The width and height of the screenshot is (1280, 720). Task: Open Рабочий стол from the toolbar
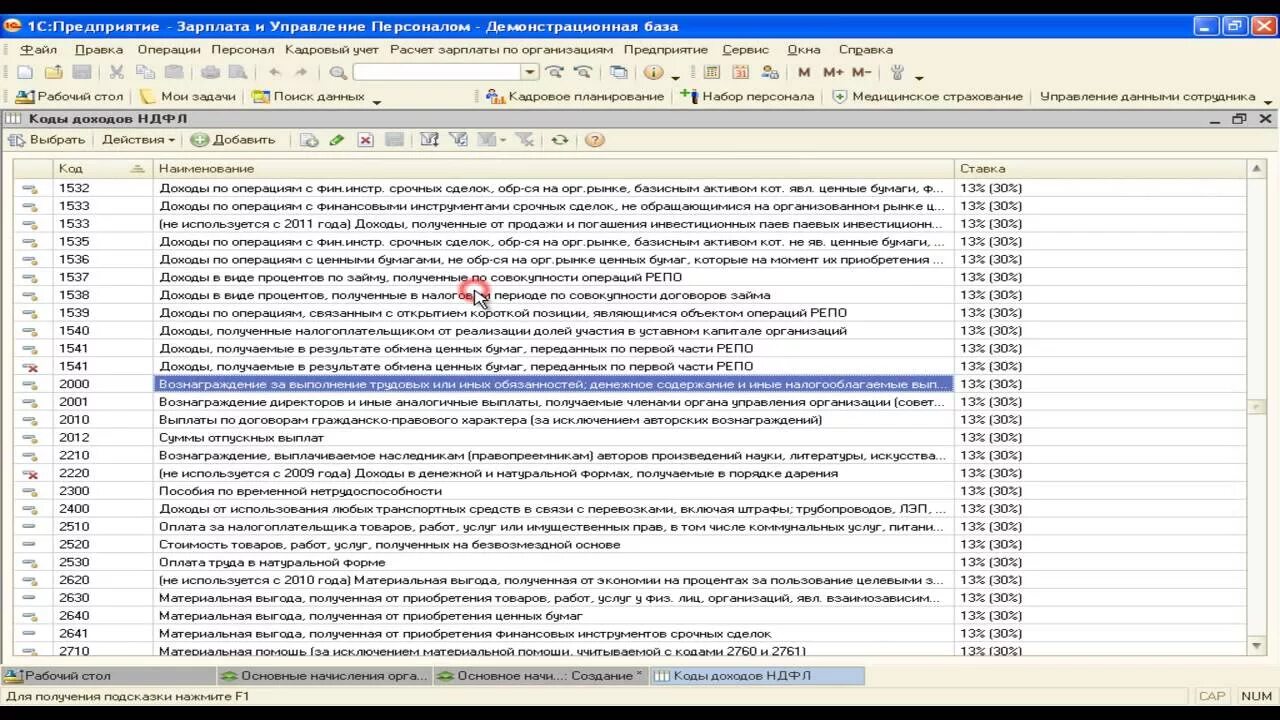(x=69, y=97)
